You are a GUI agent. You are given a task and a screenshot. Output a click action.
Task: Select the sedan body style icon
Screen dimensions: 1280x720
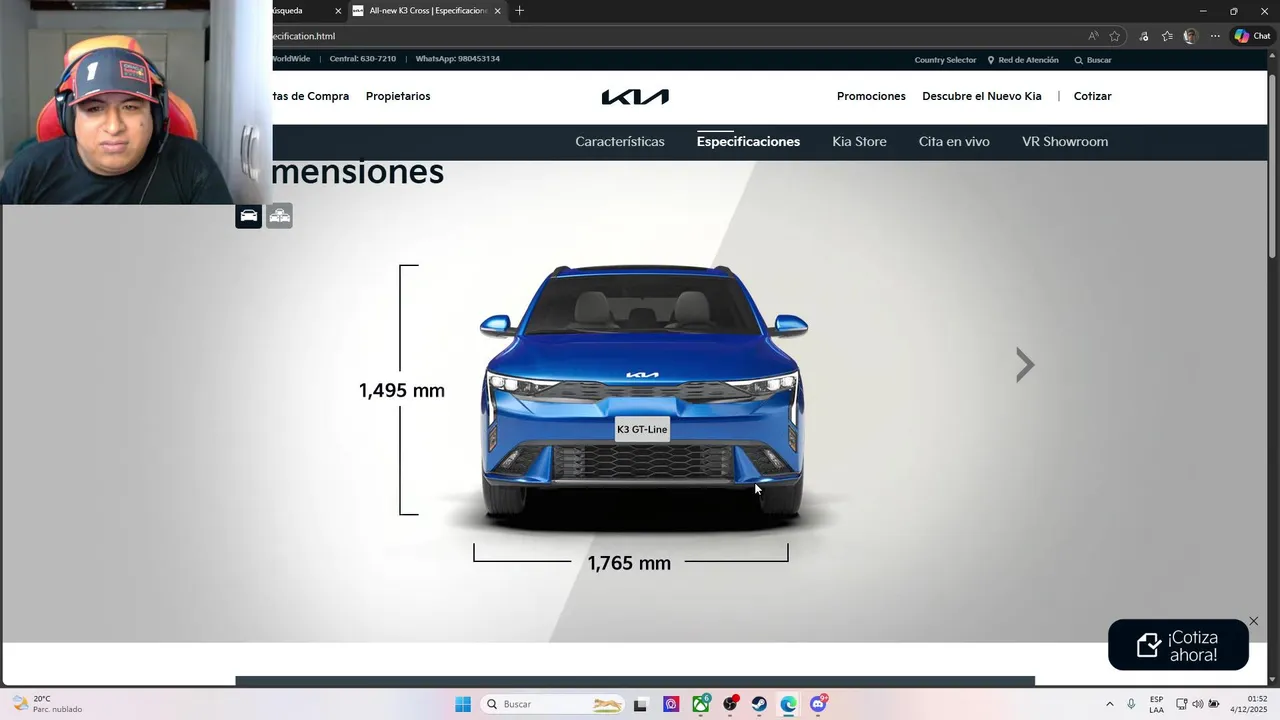pyautogui.click(x=248, y=216)
